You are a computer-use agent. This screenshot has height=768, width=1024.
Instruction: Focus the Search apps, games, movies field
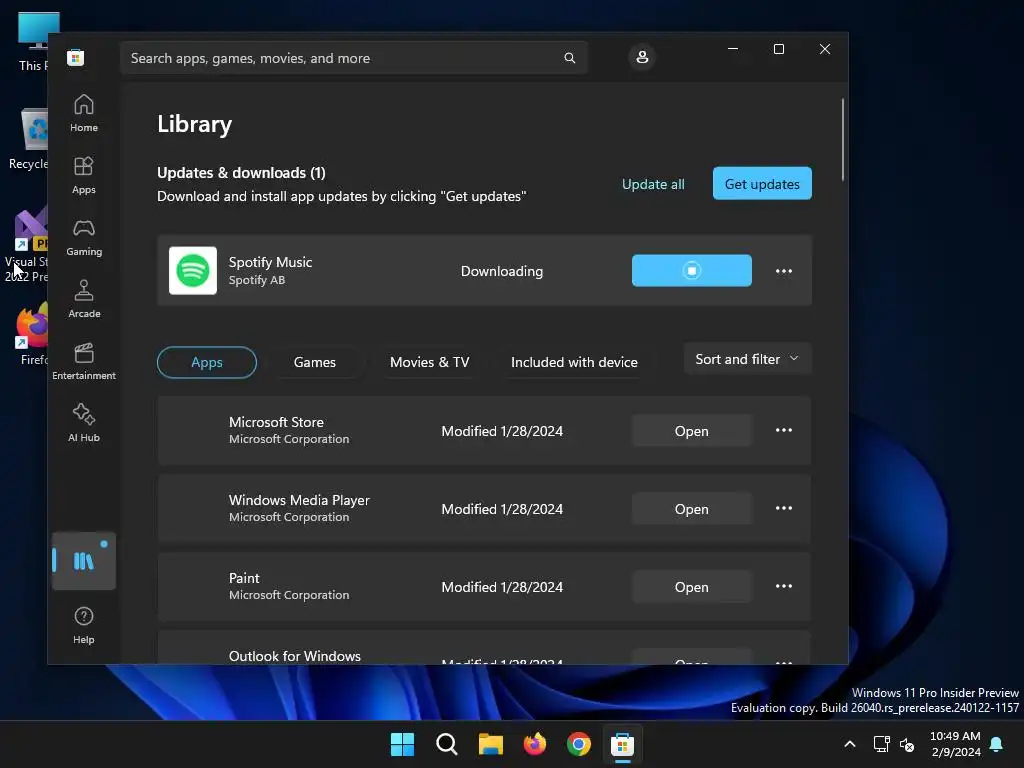point(353,58)
